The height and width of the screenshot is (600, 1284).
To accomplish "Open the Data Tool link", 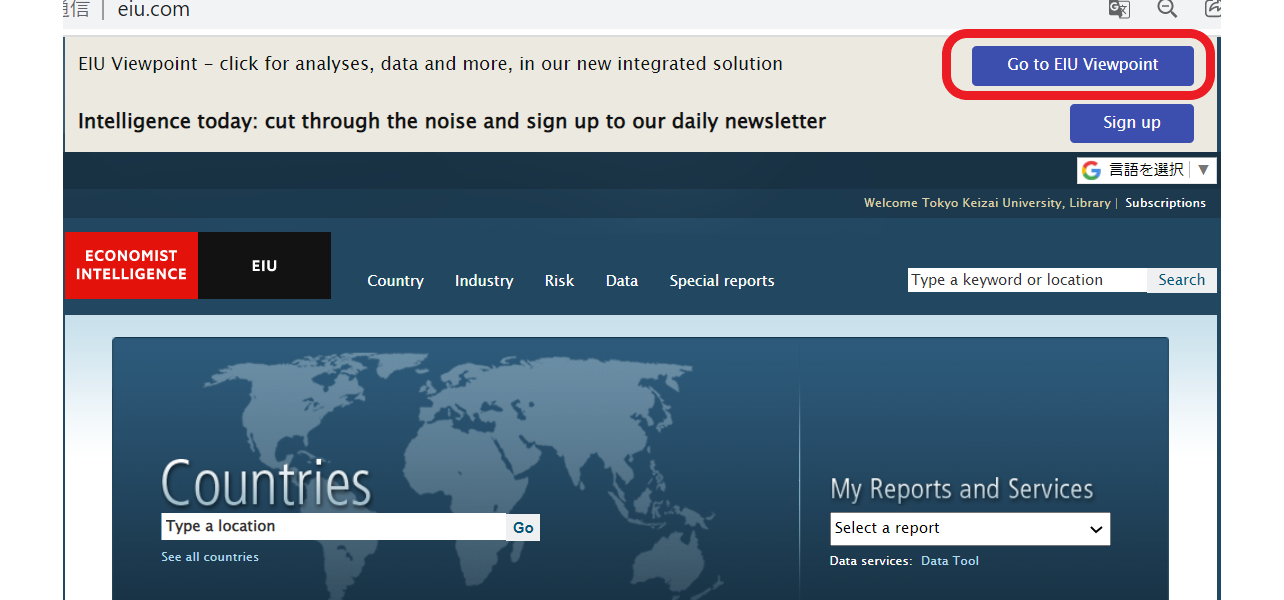I will 950,561.
